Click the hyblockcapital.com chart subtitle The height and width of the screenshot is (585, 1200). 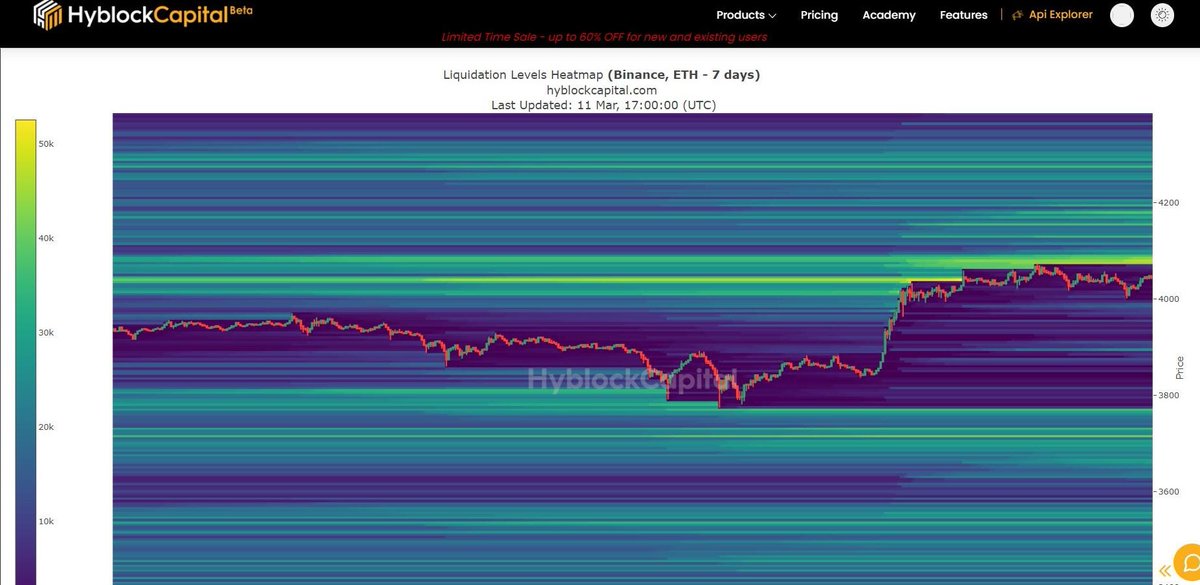pyautogui.click(x=603, y=90)
